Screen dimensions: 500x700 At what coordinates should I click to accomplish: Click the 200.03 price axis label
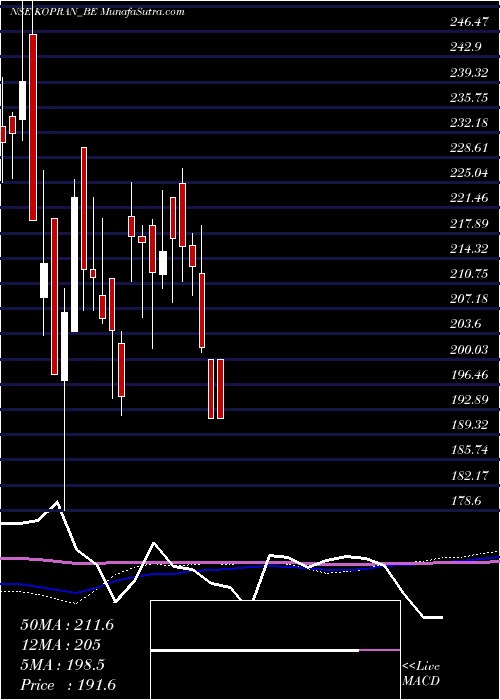click(x=469, y=350)
